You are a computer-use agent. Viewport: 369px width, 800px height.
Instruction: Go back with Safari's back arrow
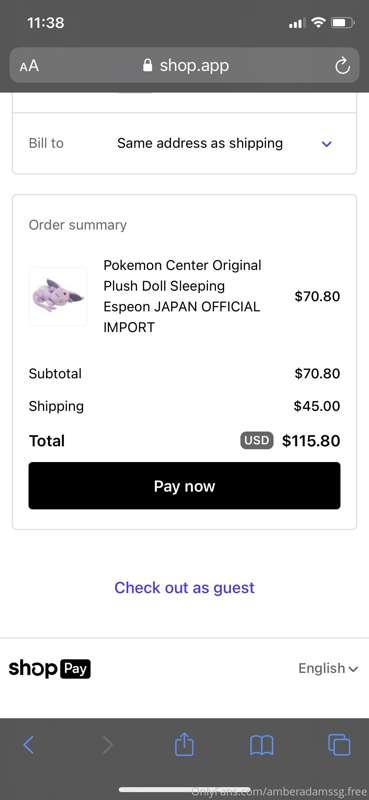(x=29, y=745)
